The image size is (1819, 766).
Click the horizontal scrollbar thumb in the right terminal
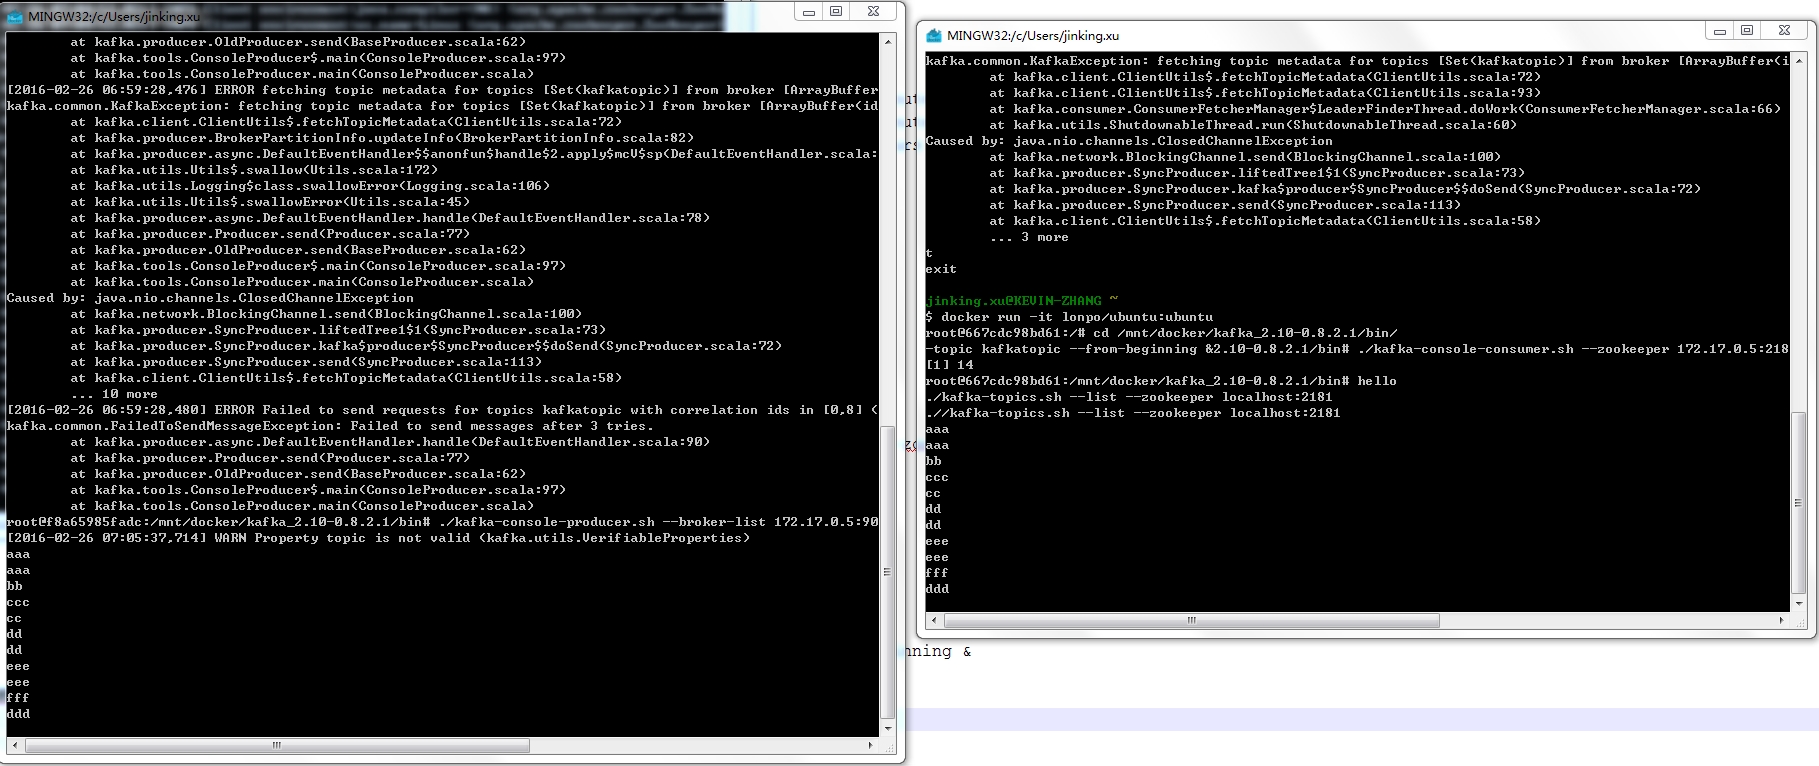click(1192, 621)
